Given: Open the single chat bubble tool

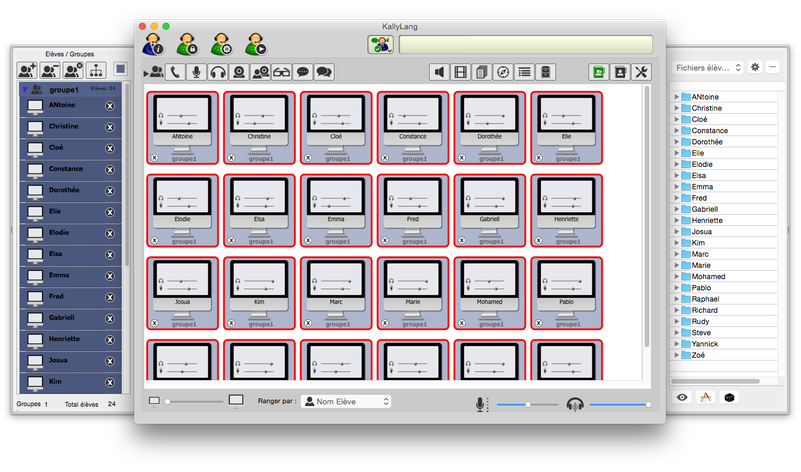Looking at the screenshot, I should pos(303,72).
